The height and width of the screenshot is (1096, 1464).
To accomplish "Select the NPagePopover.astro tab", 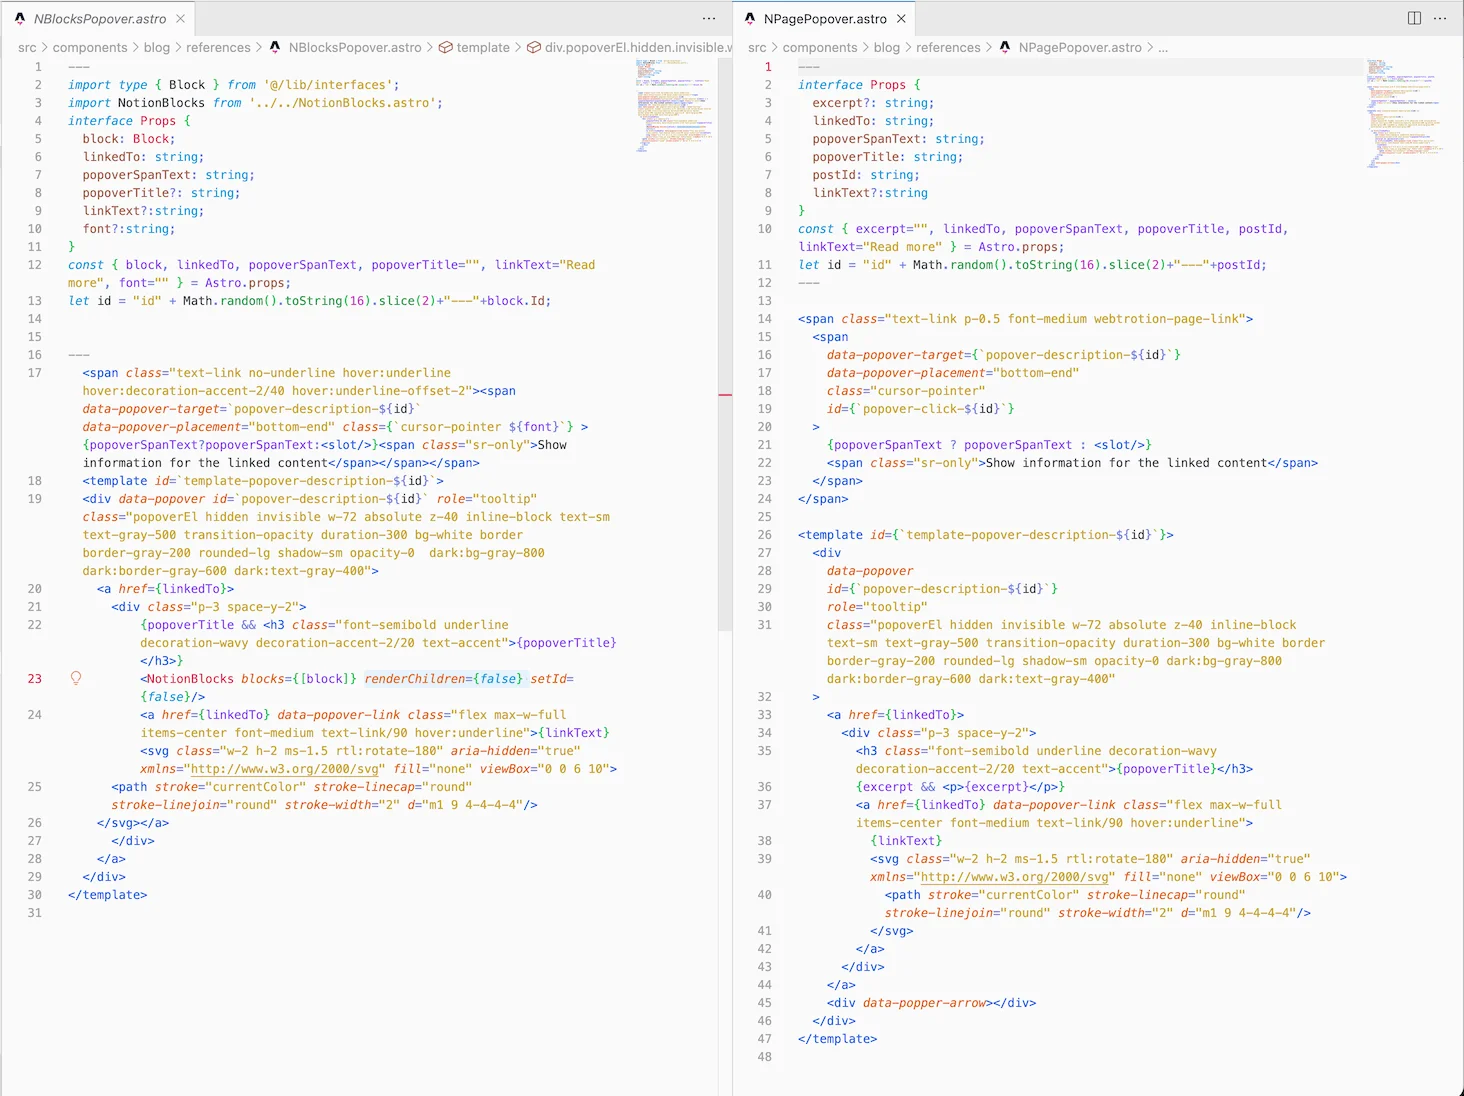I will 824,19.
